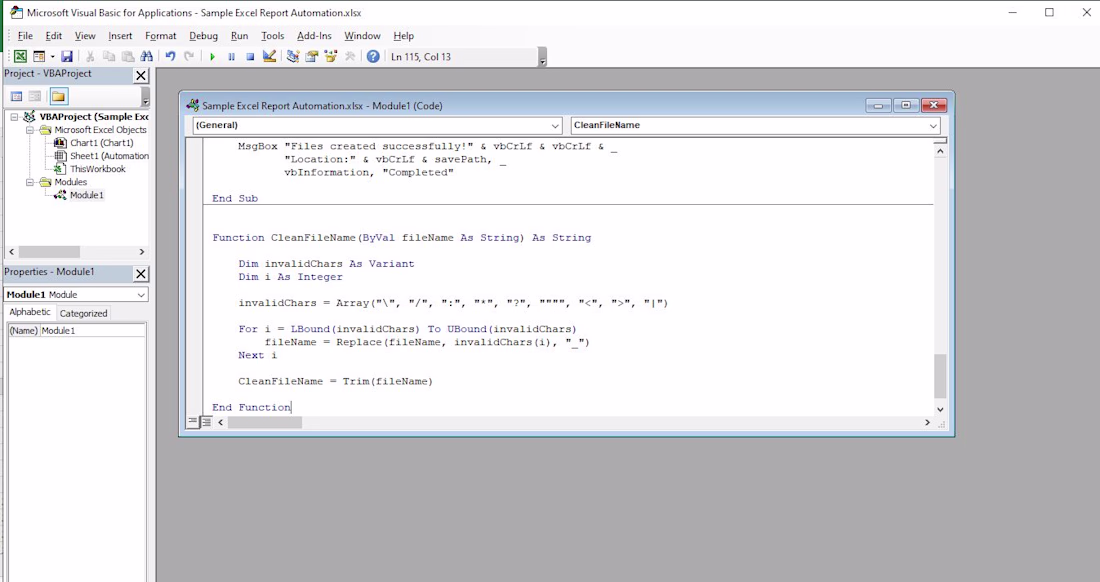Click Procedure View button at code window bottom

pos(193,422)
